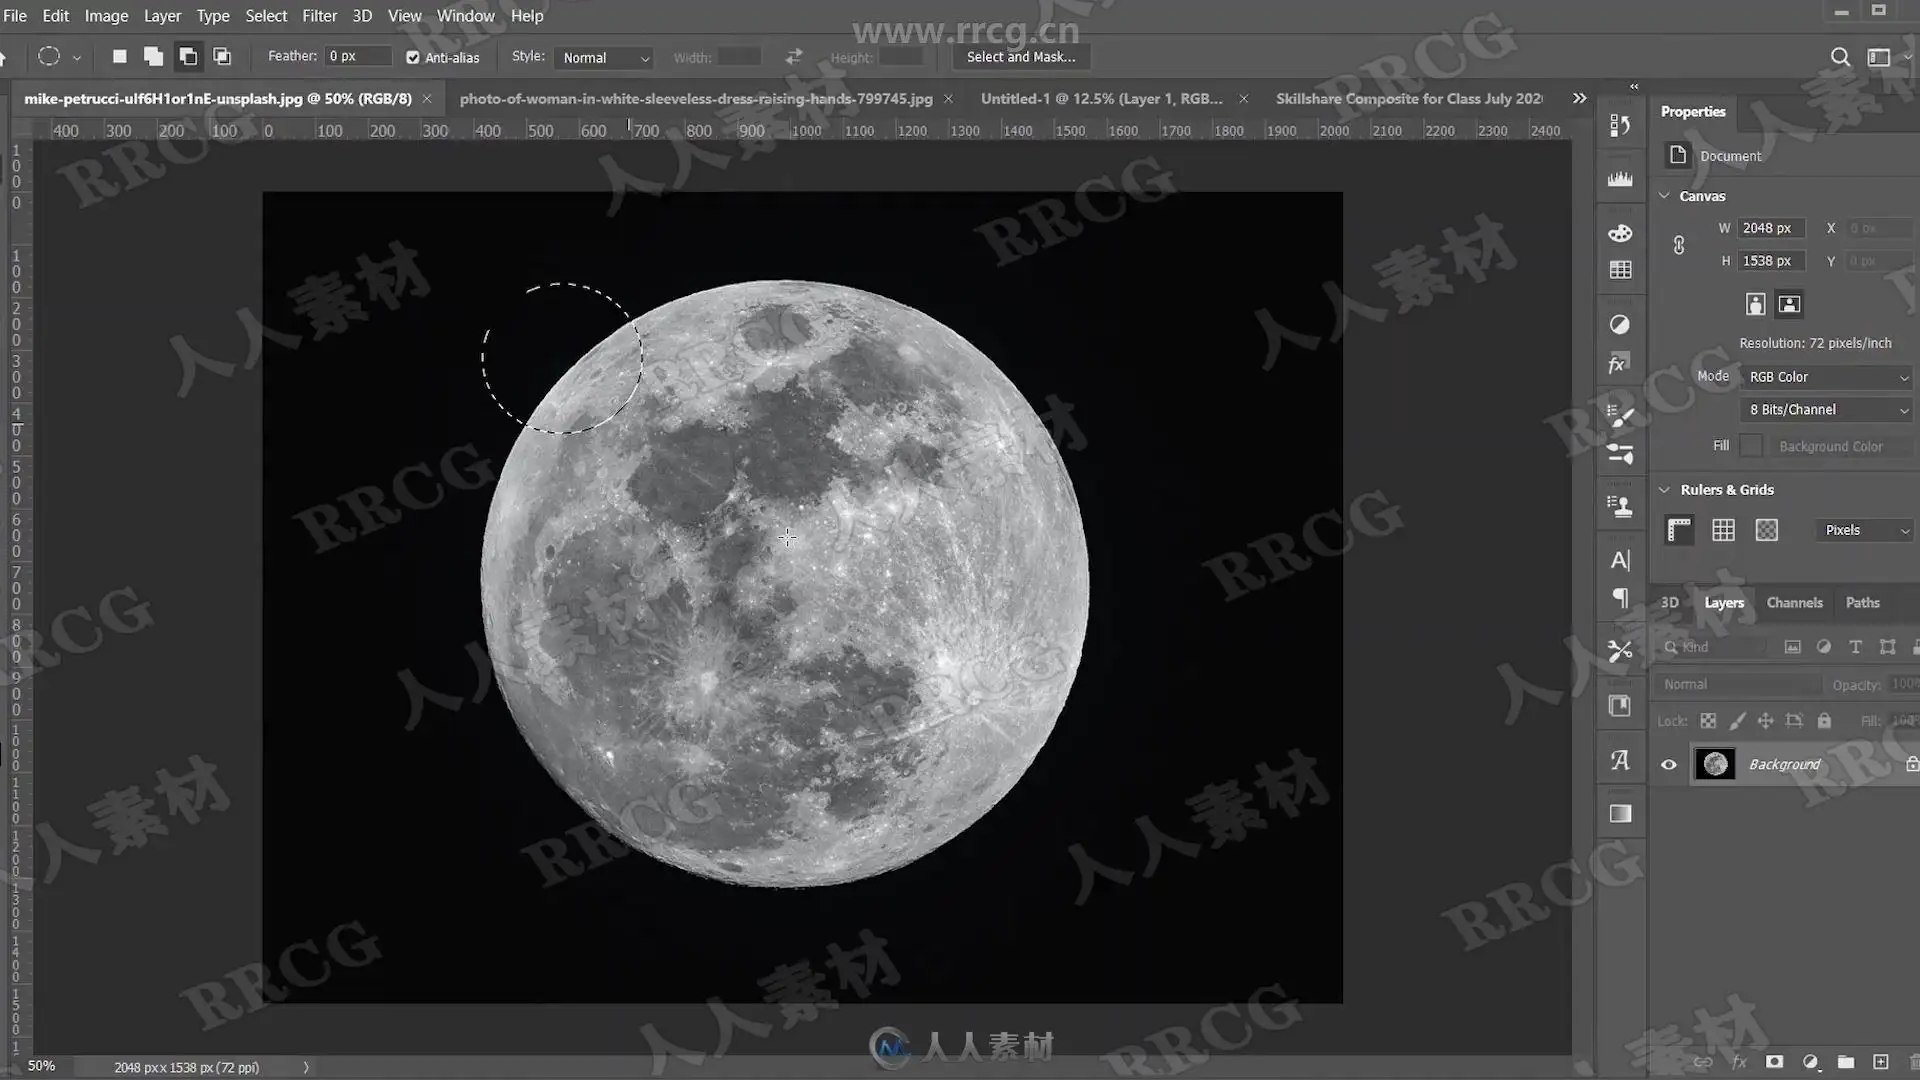Create a new layer with plus icon
Screen dimensions: 1920x1080
pyautogui.click(x=1881, y=1062)
